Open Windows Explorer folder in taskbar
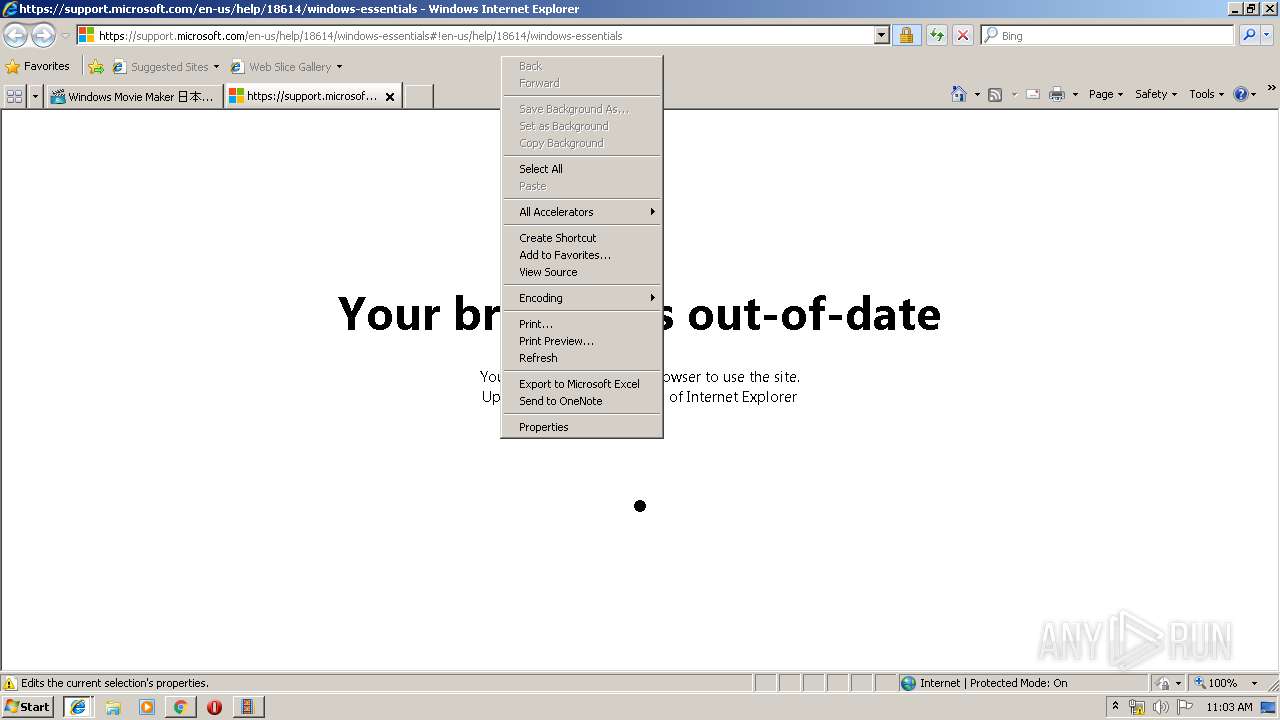 pos(113,707)
